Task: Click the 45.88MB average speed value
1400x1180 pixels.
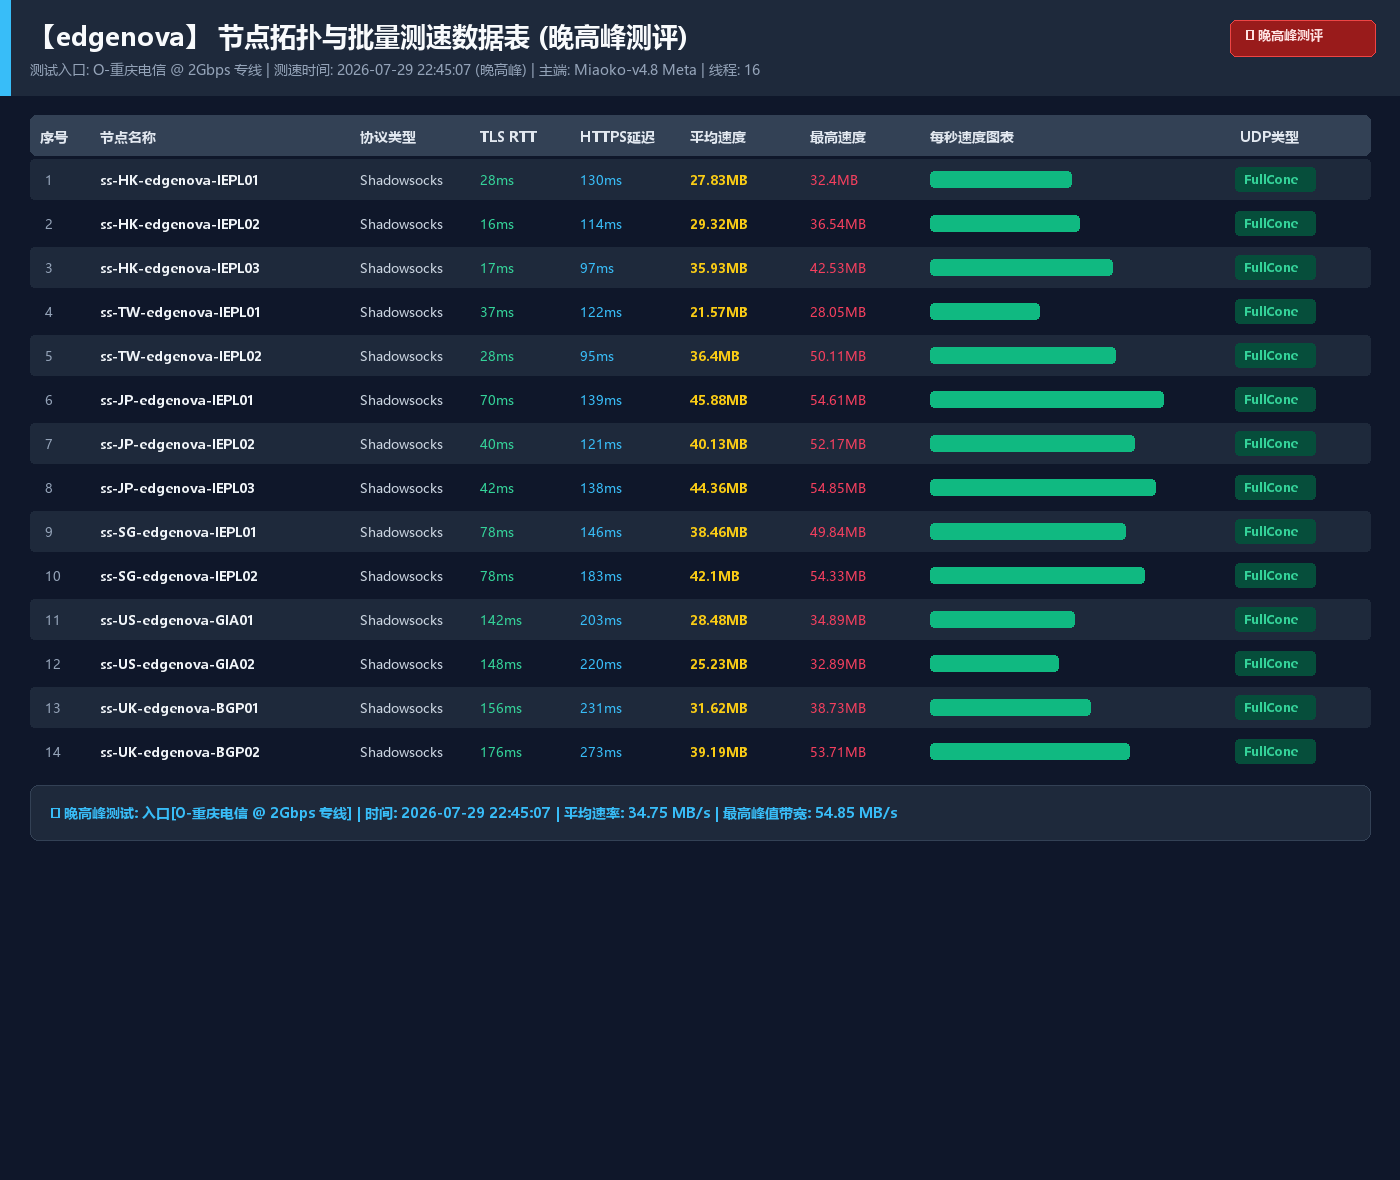Action: pyautogui.click(x=719, y=400)
